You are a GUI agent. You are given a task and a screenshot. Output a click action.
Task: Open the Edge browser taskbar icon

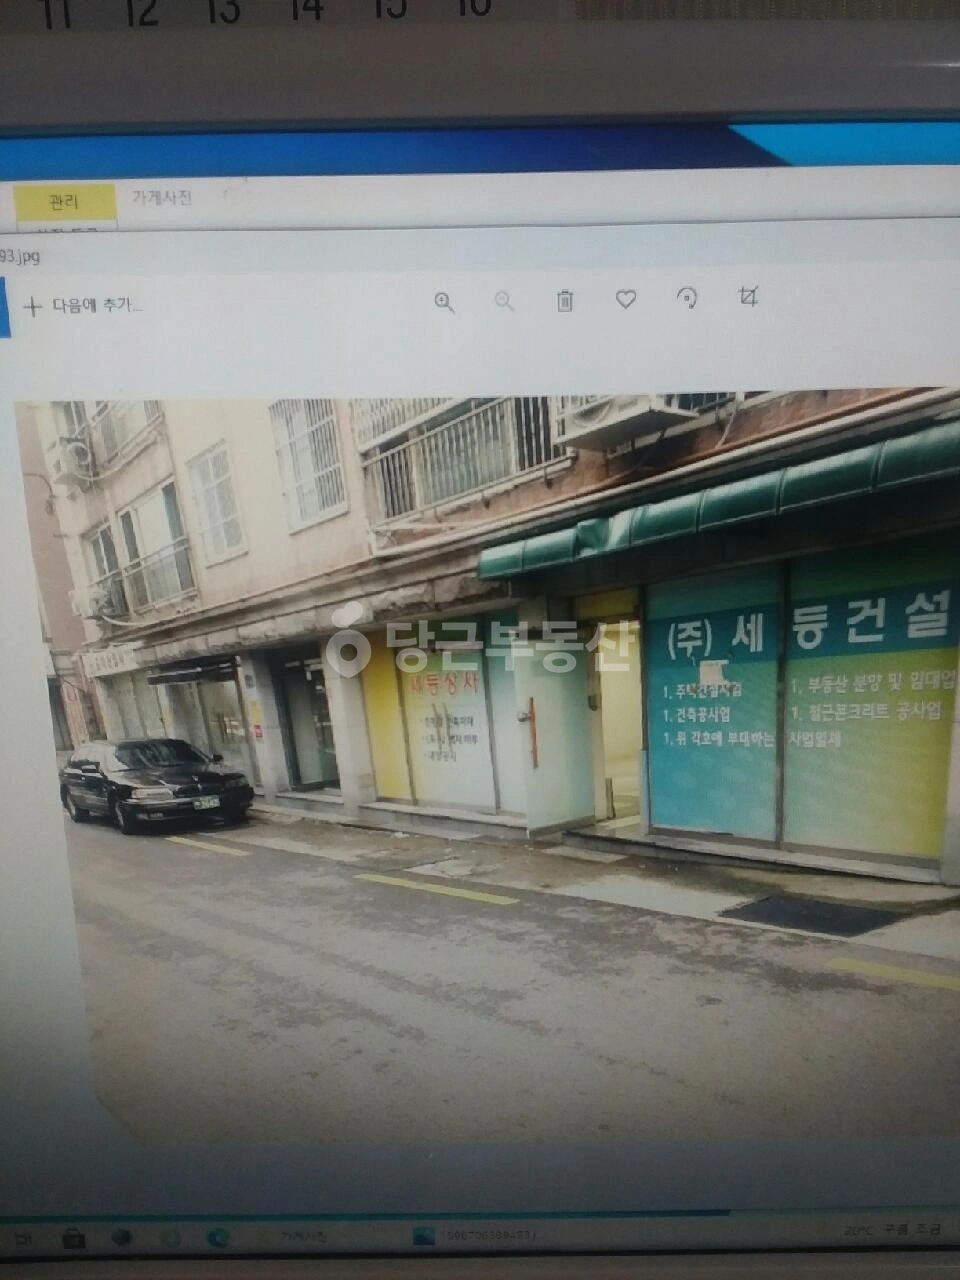pos(218,1238)
